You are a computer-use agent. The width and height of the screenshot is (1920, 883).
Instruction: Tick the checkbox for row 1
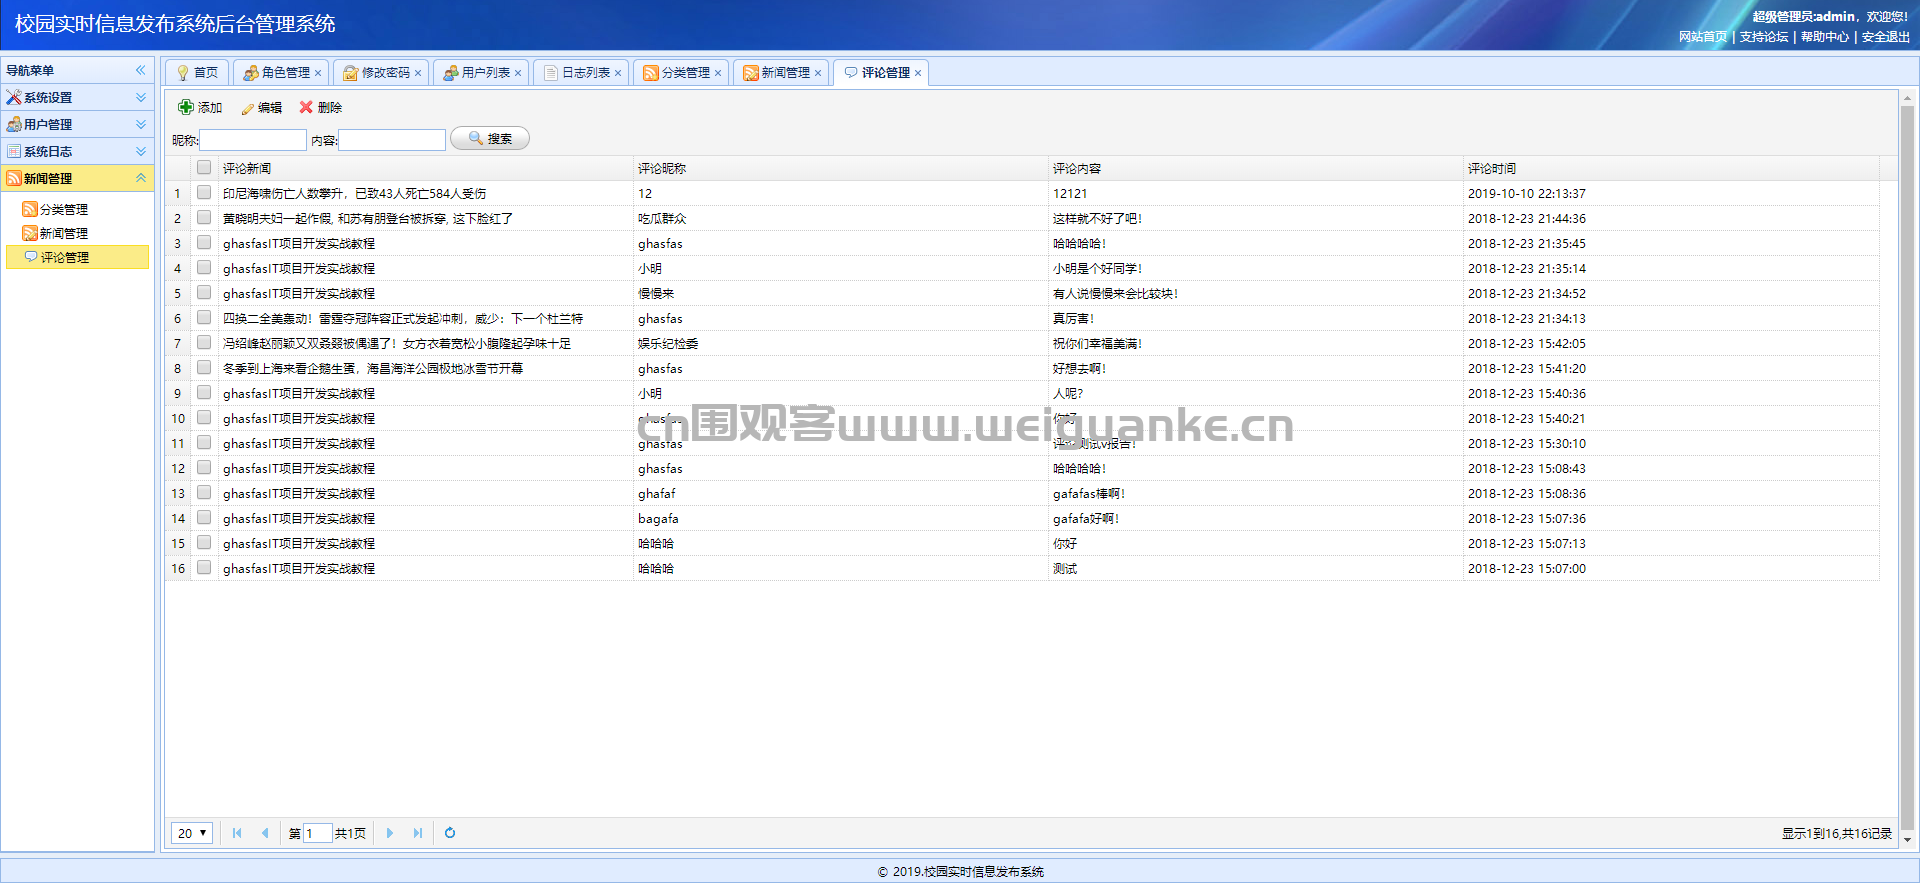point(204,192)
